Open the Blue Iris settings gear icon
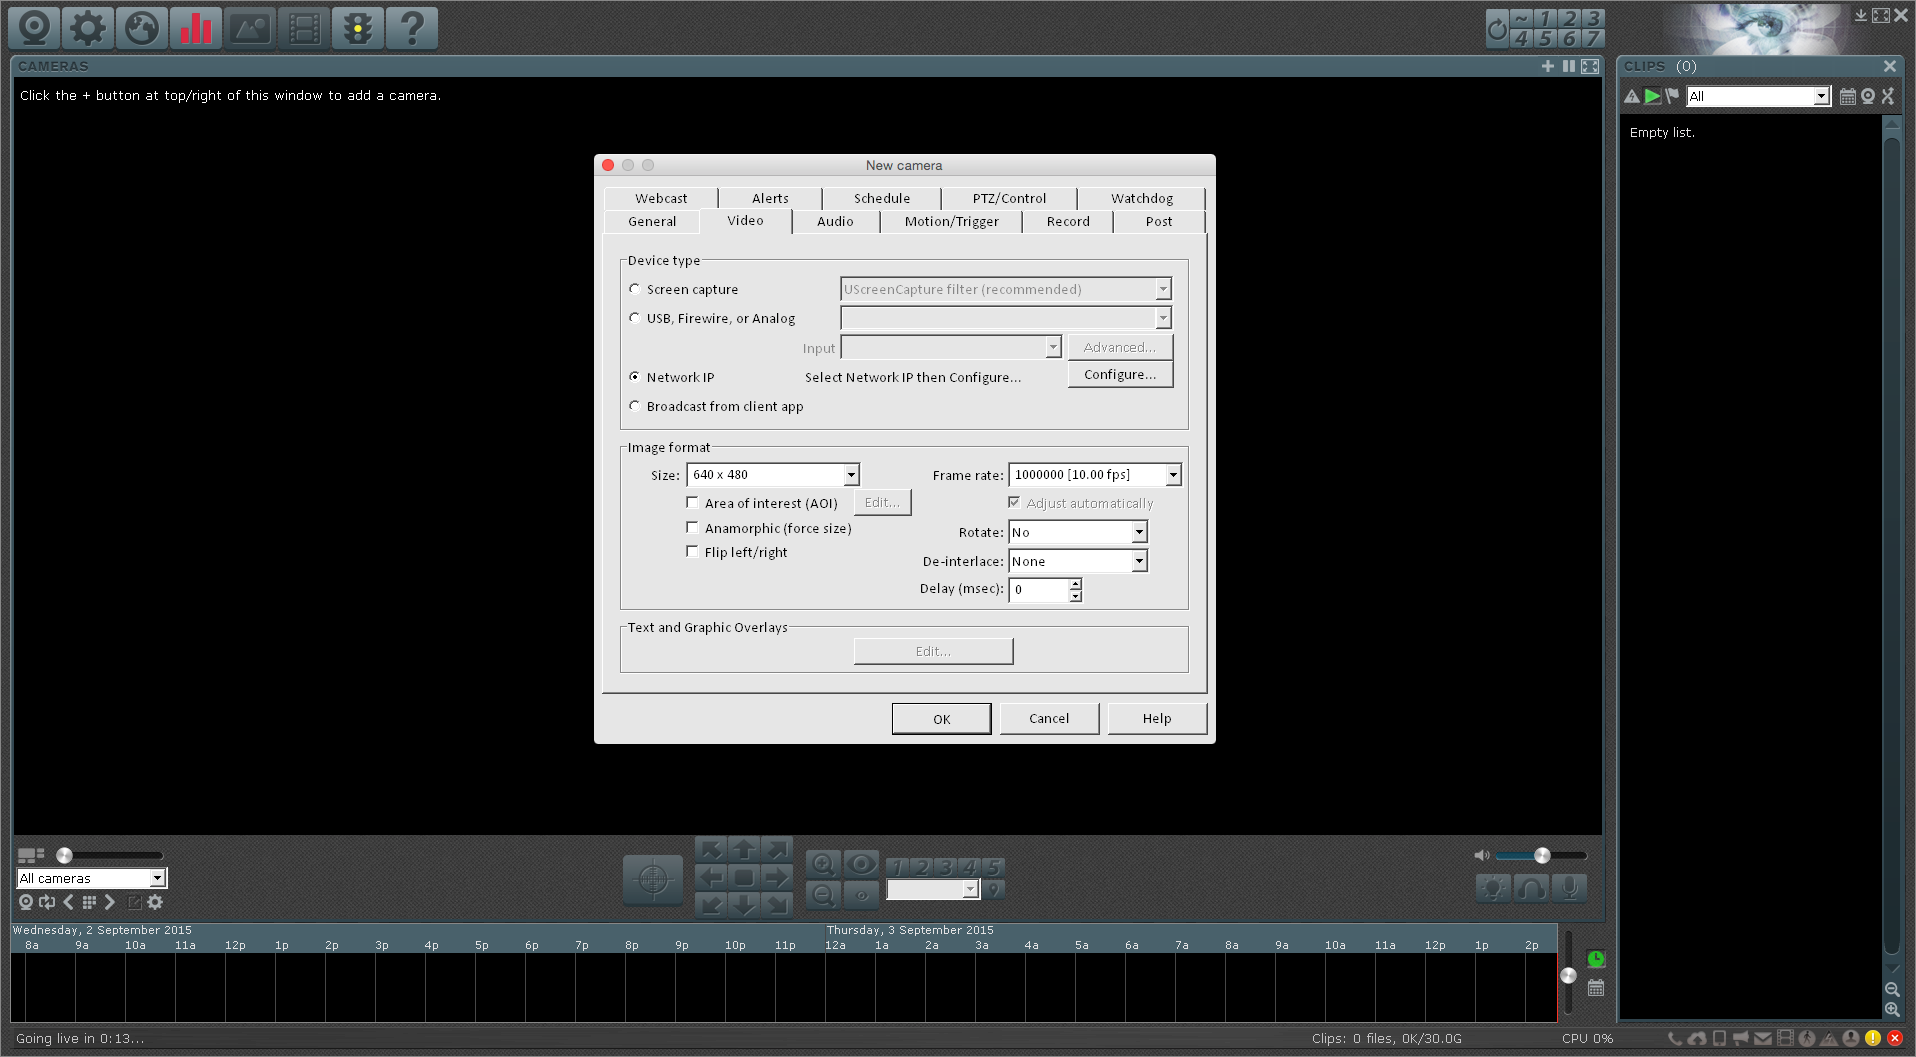The height and width of the screenshot is (1057, 1916). 87,28
